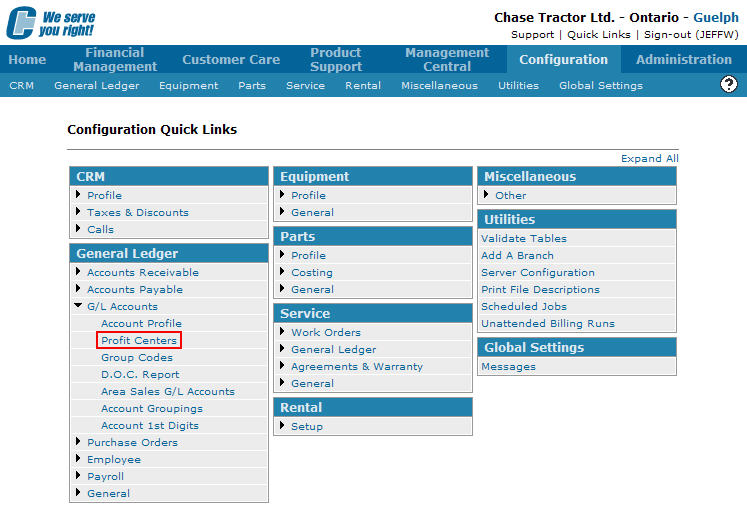Open Miscellaneous submenu item

point(439,85)
